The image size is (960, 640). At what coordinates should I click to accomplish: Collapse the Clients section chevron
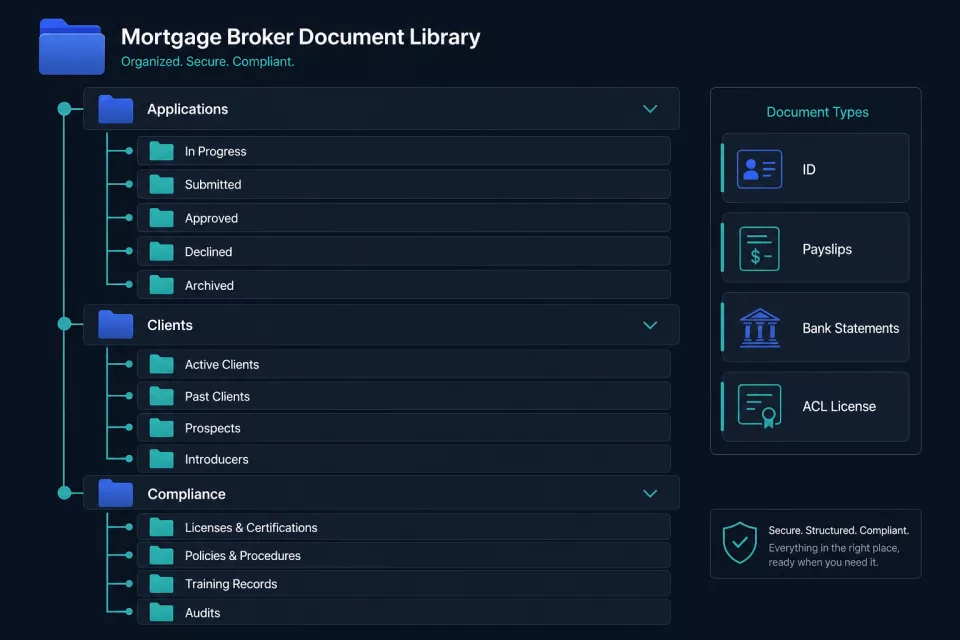(650, 325)
